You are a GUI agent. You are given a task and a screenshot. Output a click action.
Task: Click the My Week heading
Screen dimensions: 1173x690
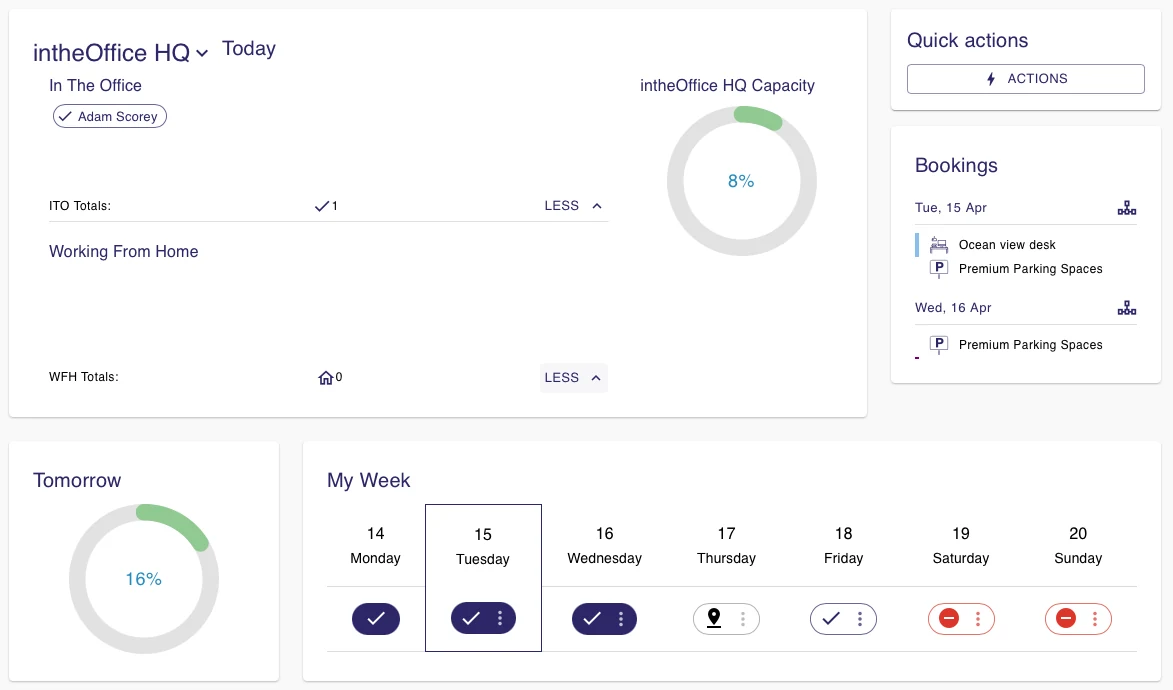tap(369, 480)
